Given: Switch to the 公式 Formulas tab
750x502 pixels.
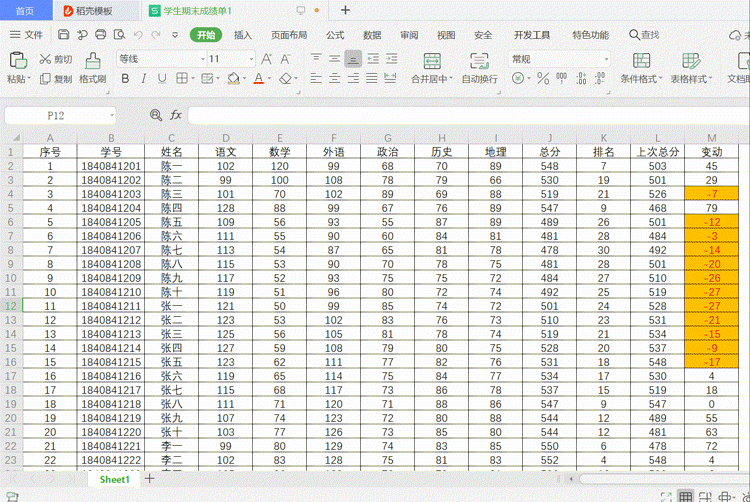Looking at the screenshot, I should [335, 35].
